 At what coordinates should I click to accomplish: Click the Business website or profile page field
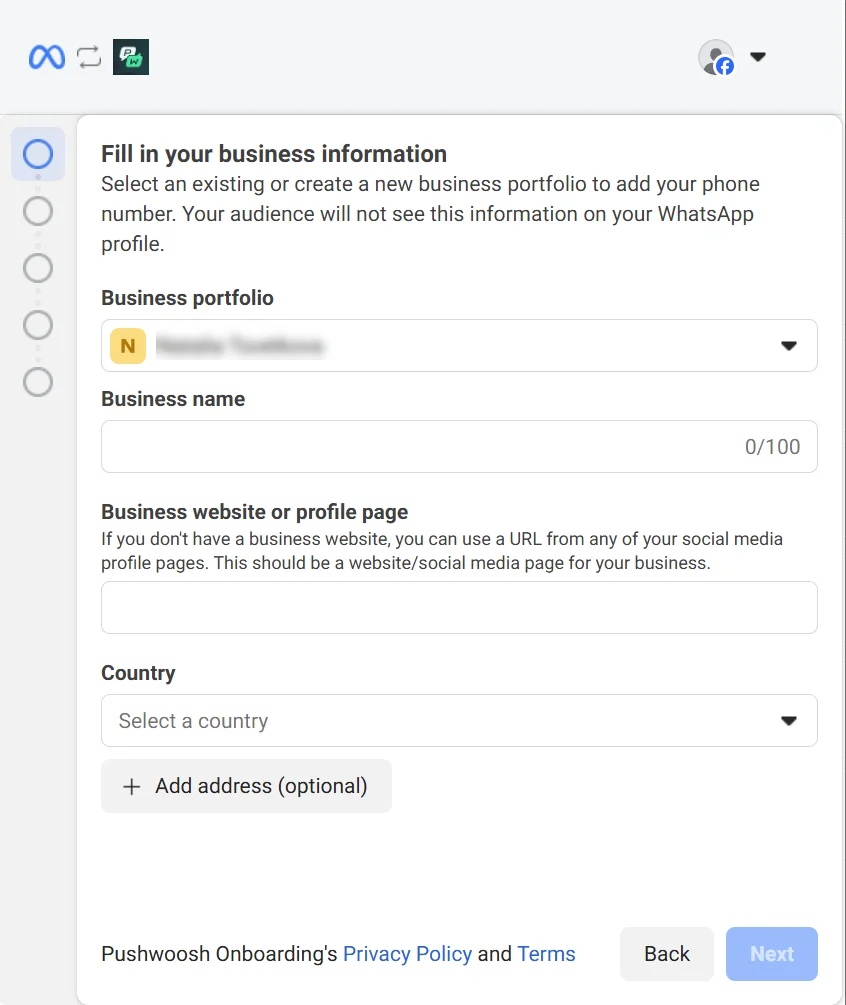[x=459, y=608]
